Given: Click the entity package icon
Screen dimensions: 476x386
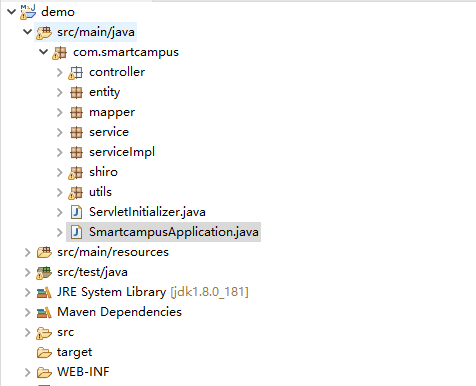Looking at the screenshot, I should pyautogui.click(x=76, y=92).
